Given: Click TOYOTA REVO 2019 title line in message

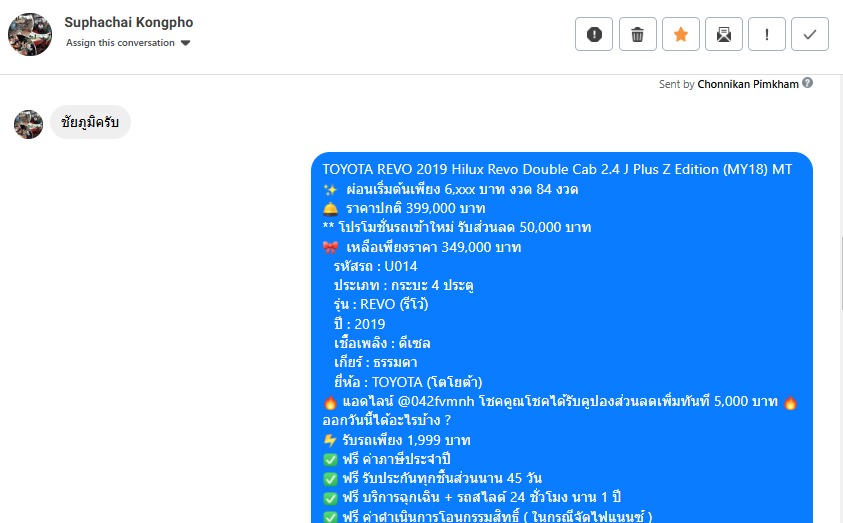Looking at the screenshot, I should 557,169.
